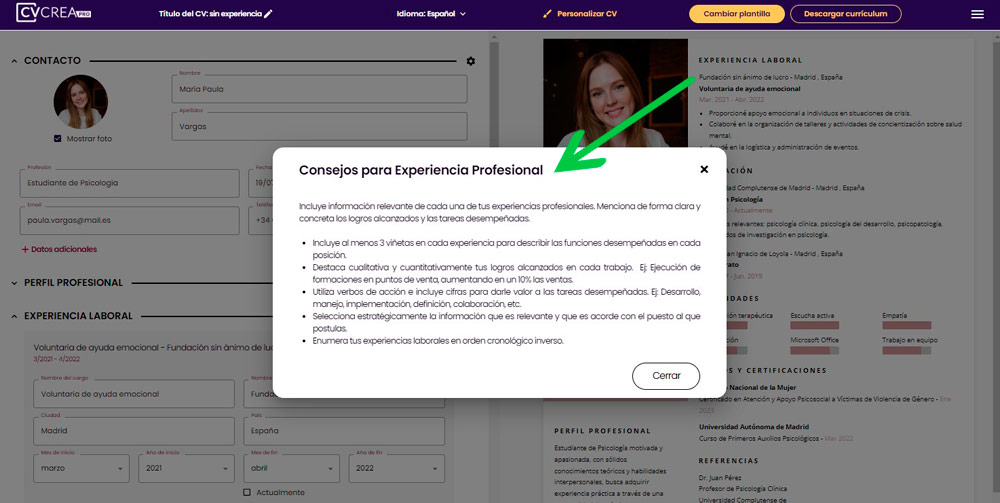Click the profile photo thumbnail in Contacto
The image size is (1000, 503).
tap(80, 102)
